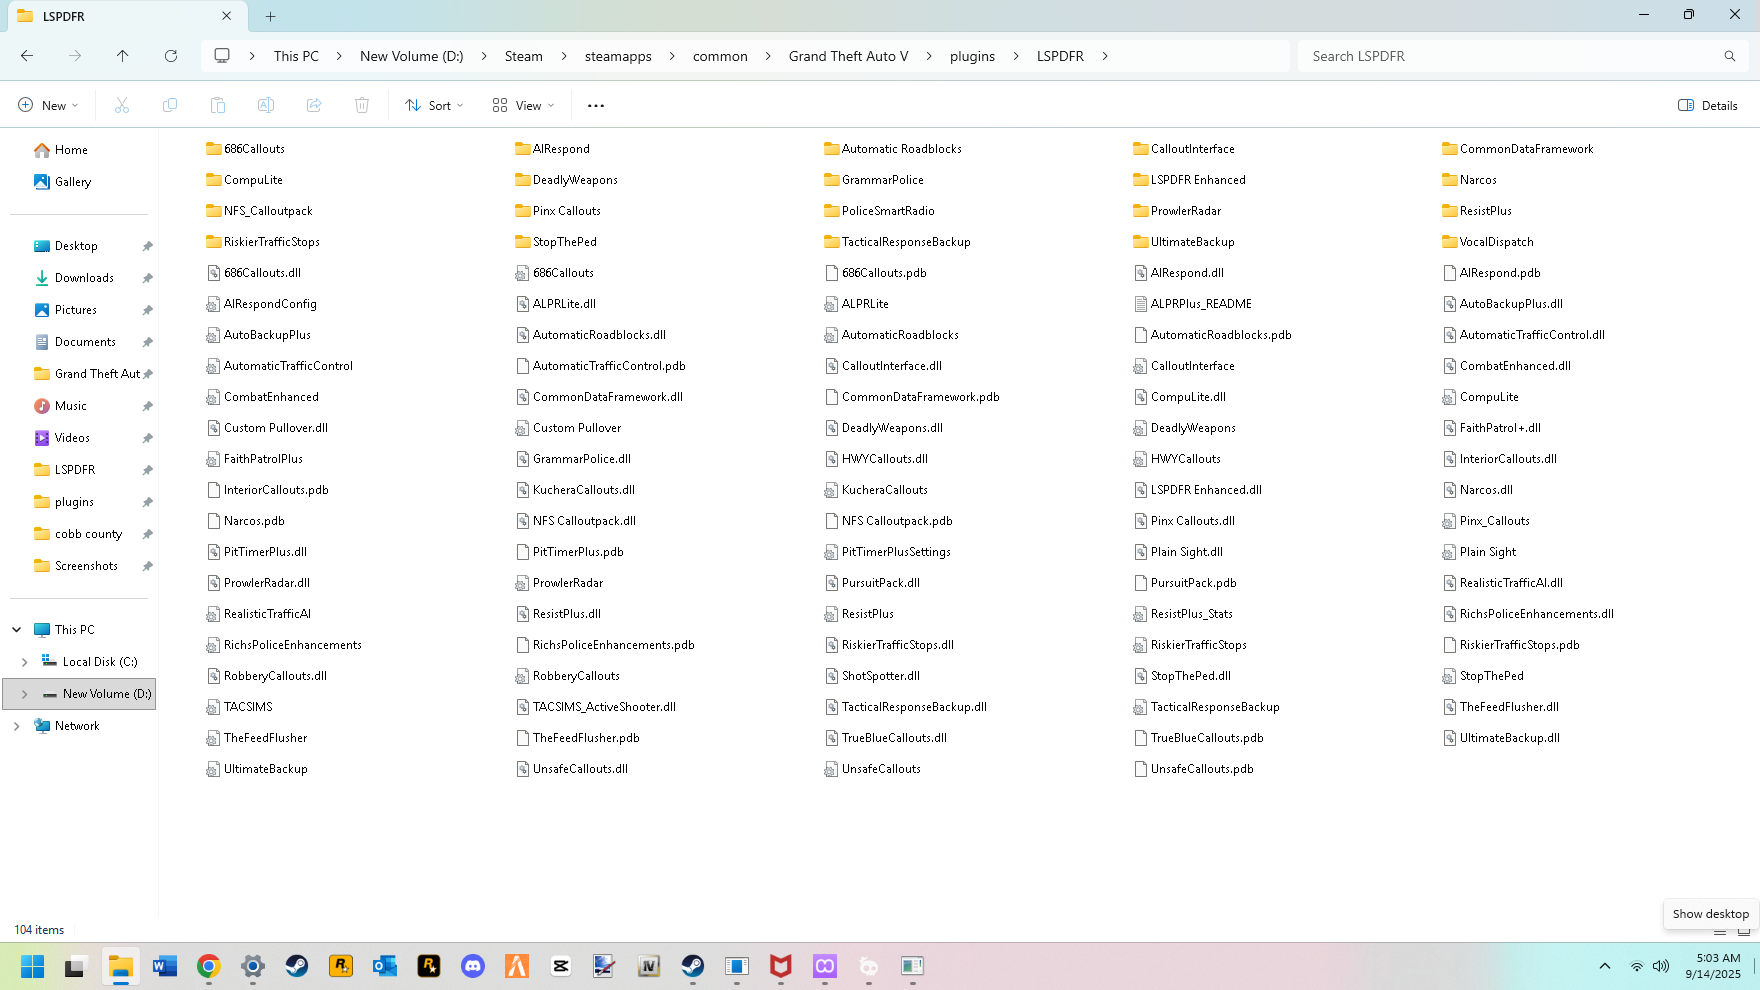
Task: Click the Copy icon in toolbar
Action: [x=170, y=105]
